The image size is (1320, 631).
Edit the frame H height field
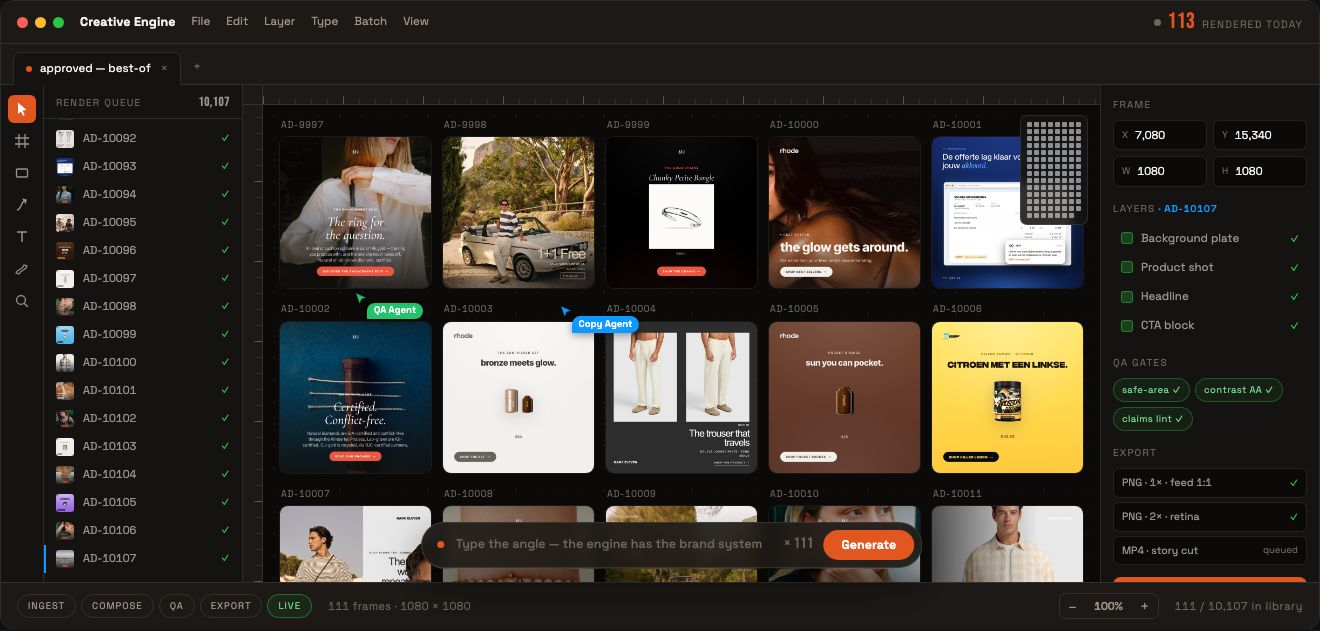1260,171
